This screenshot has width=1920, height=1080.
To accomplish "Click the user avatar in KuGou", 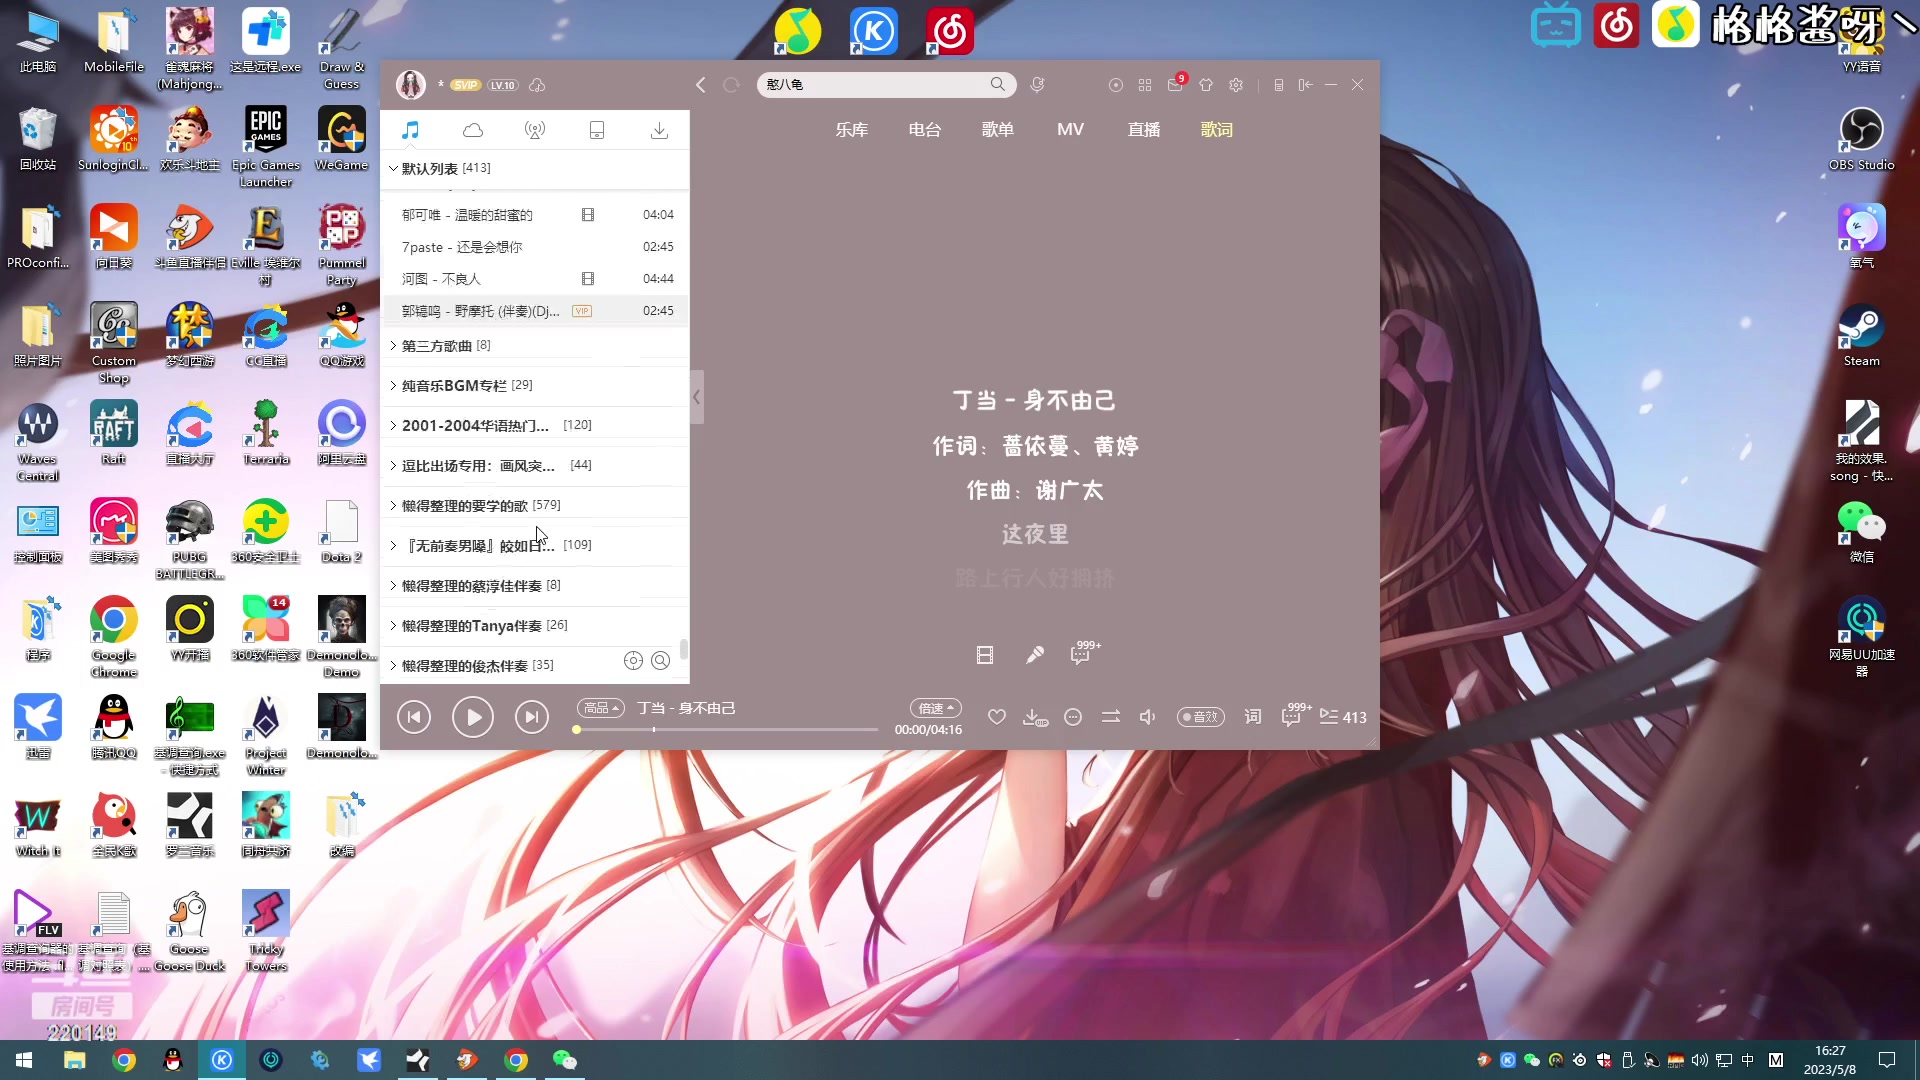I will pos(411,85).
